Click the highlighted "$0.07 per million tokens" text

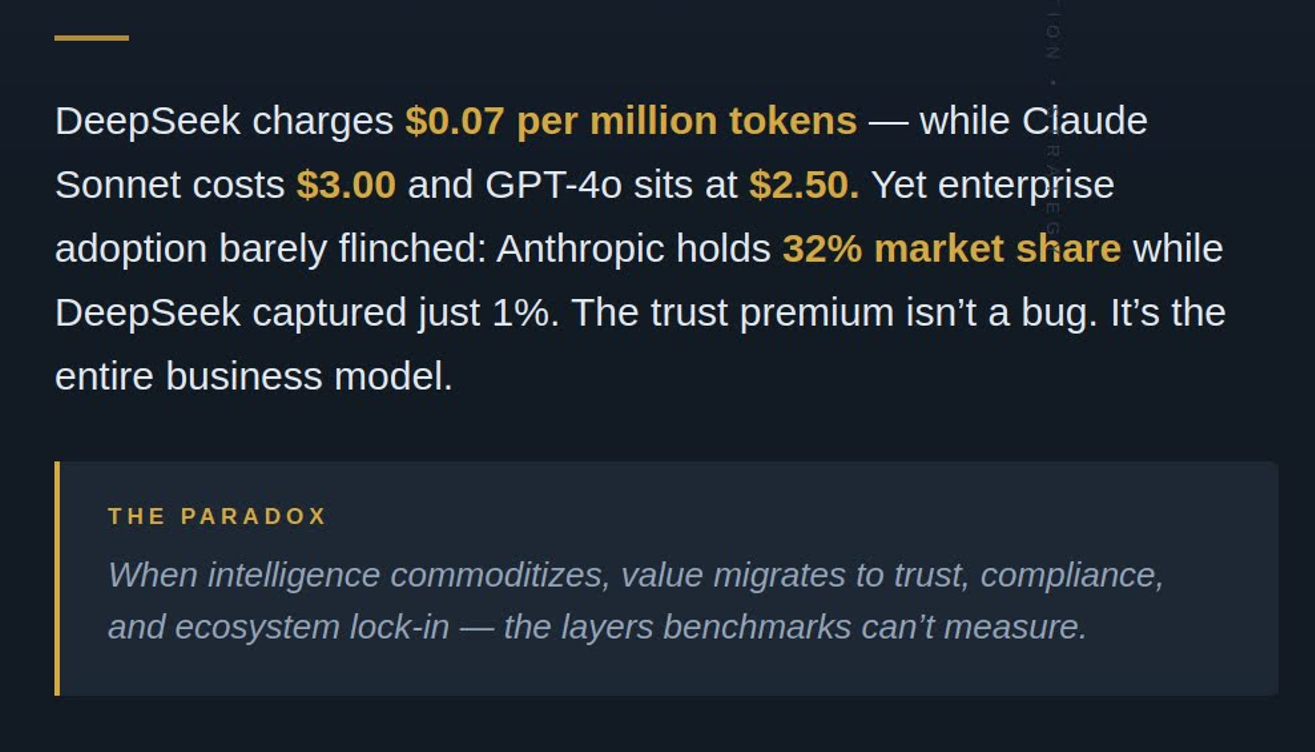[x=630, y=121]
